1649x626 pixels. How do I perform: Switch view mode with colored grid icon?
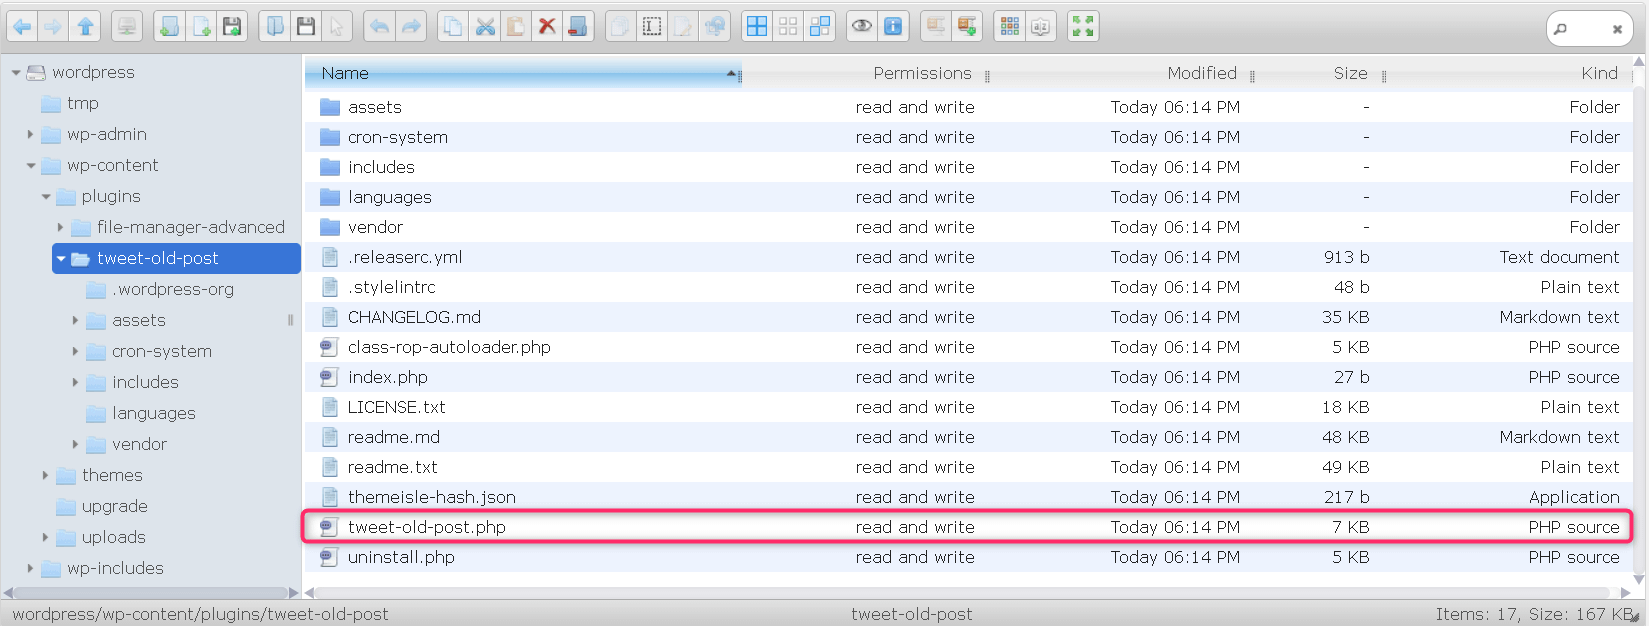[x=1010, y=27]
